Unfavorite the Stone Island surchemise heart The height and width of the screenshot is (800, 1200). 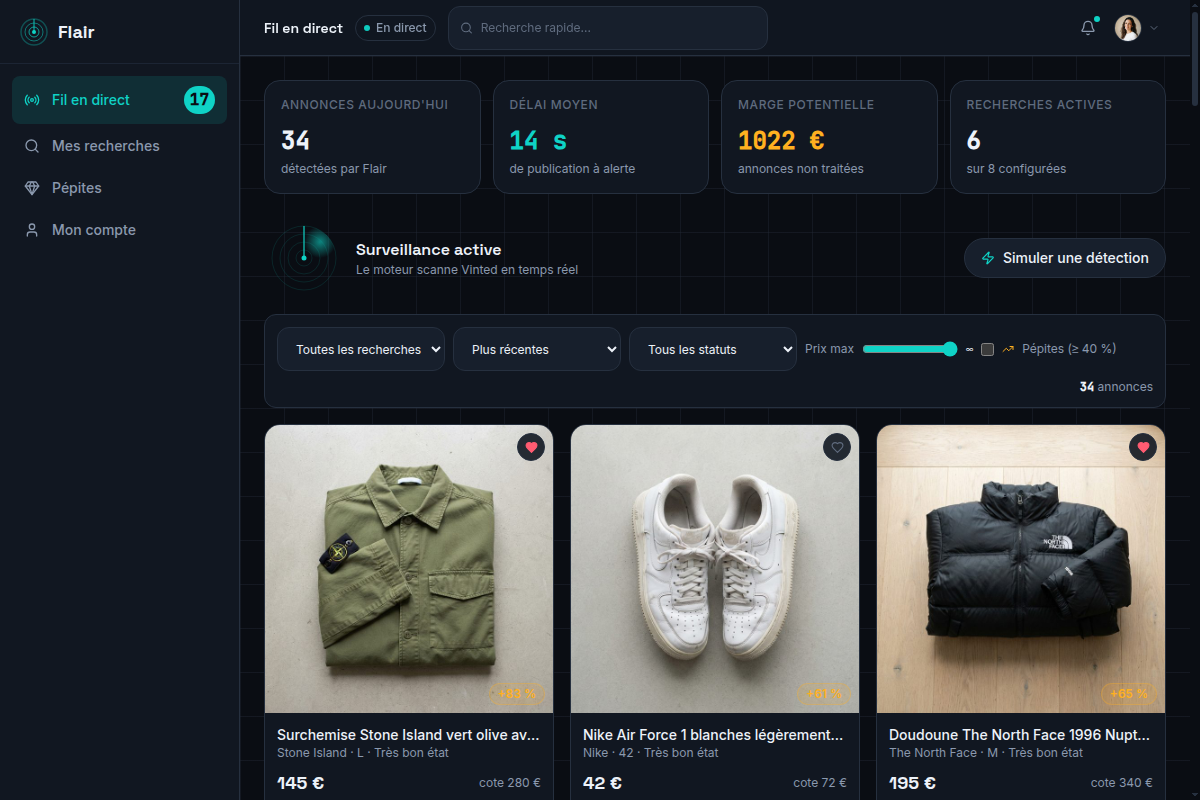coord(531,447)
